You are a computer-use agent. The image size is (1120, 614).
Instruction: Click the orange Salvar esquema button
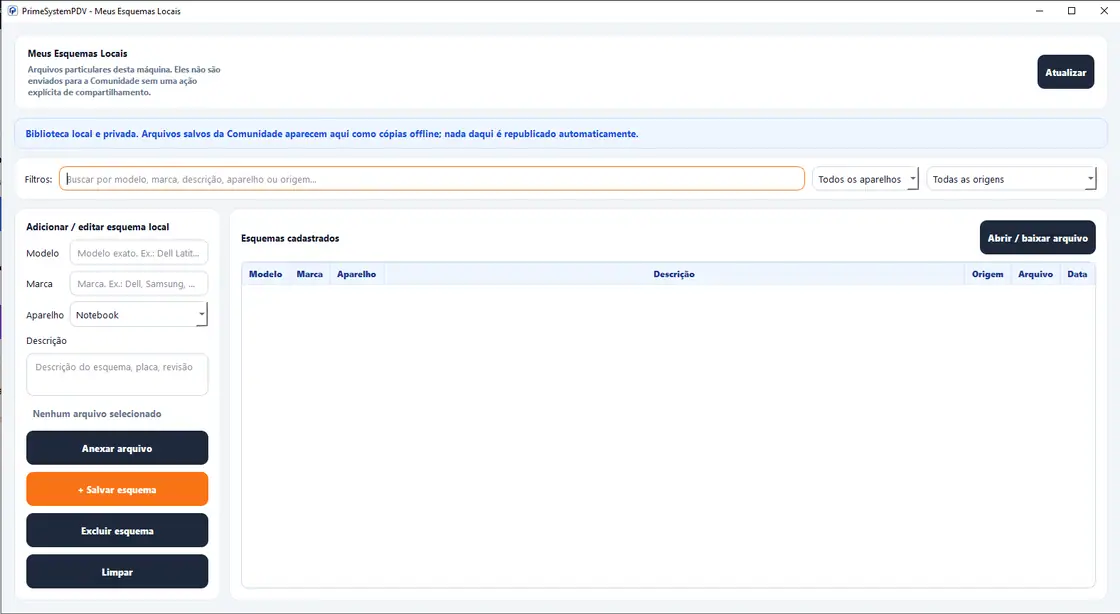[117, 490]
